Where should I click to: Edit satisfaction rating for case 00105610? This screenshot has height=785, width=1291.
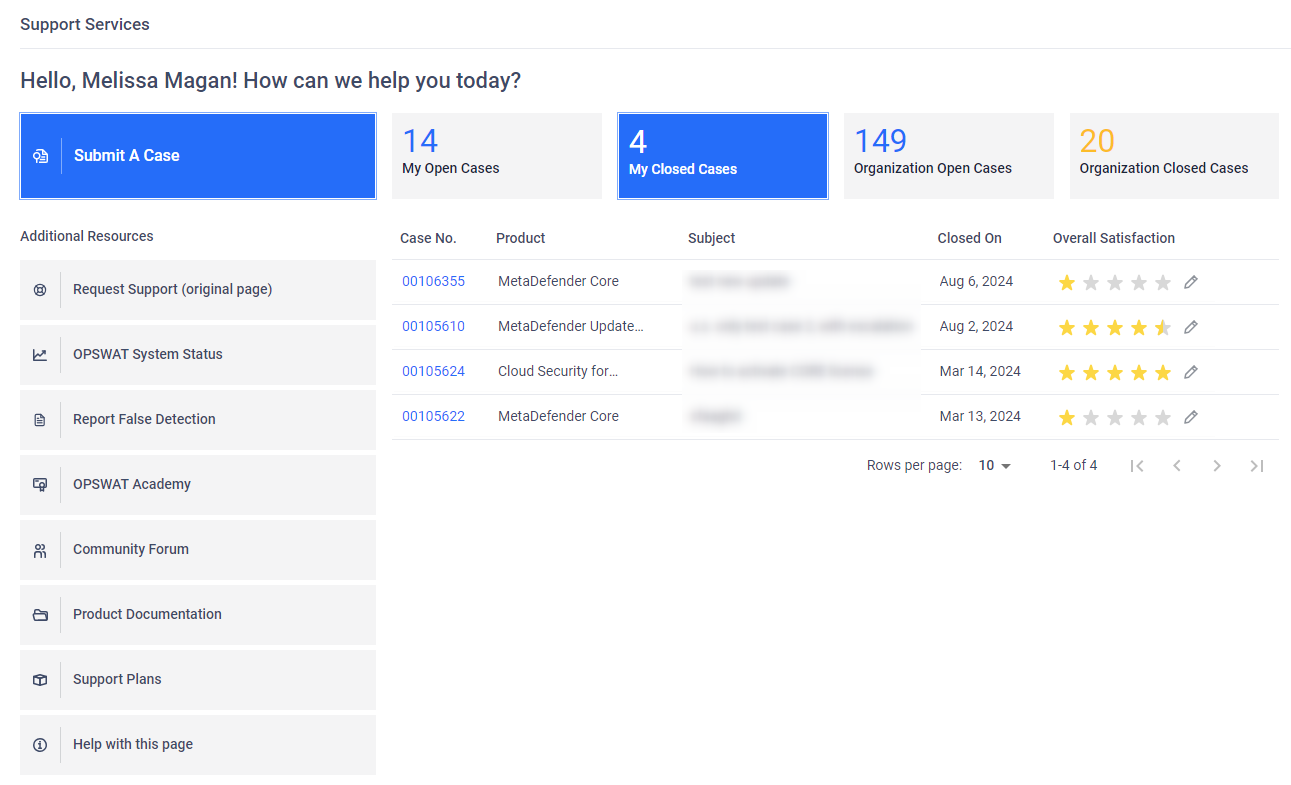[1190, 327]
